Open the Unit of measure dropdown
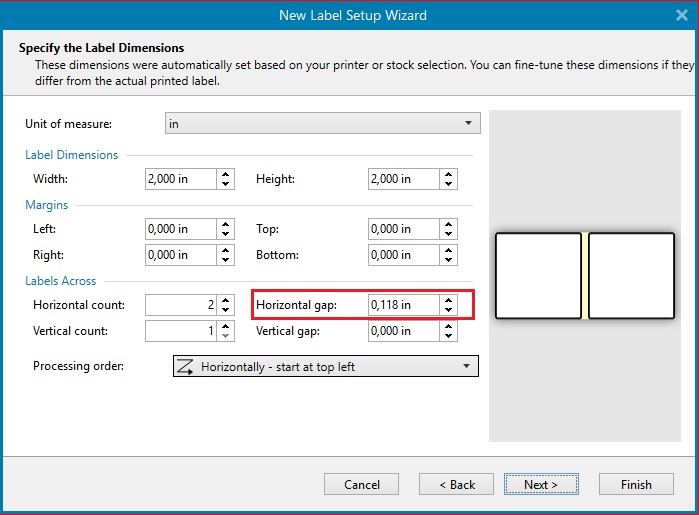Screen dimensions: 699x515 click(x=322, y=123)
